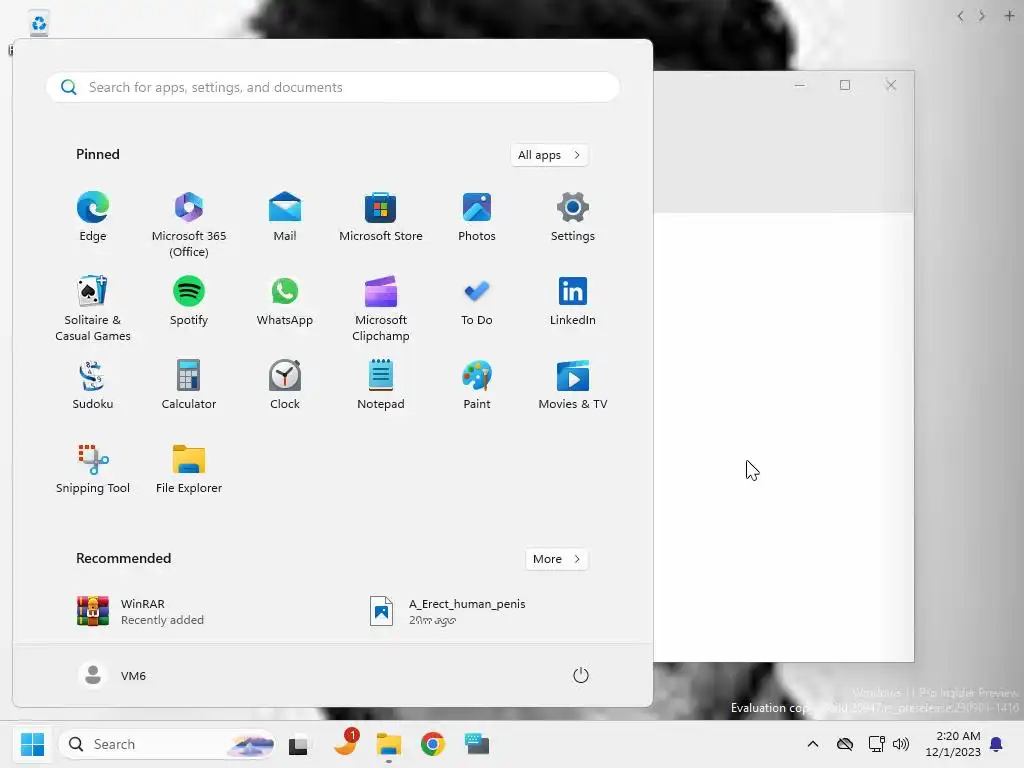Open volume control tray icon
Screen dimensions: 1024x768
[x=901, y=744]
